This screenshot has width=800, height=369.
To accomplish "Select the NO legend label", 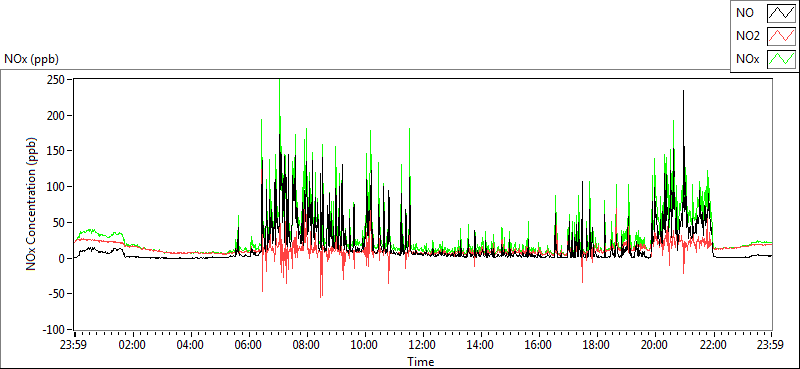I will point(744,13).
